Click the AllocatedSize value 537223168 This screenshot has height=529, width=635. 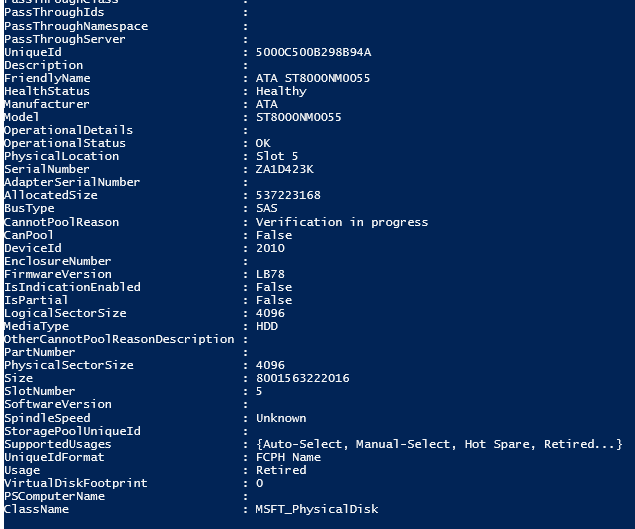pyautogui.click(x=288, y=195)
